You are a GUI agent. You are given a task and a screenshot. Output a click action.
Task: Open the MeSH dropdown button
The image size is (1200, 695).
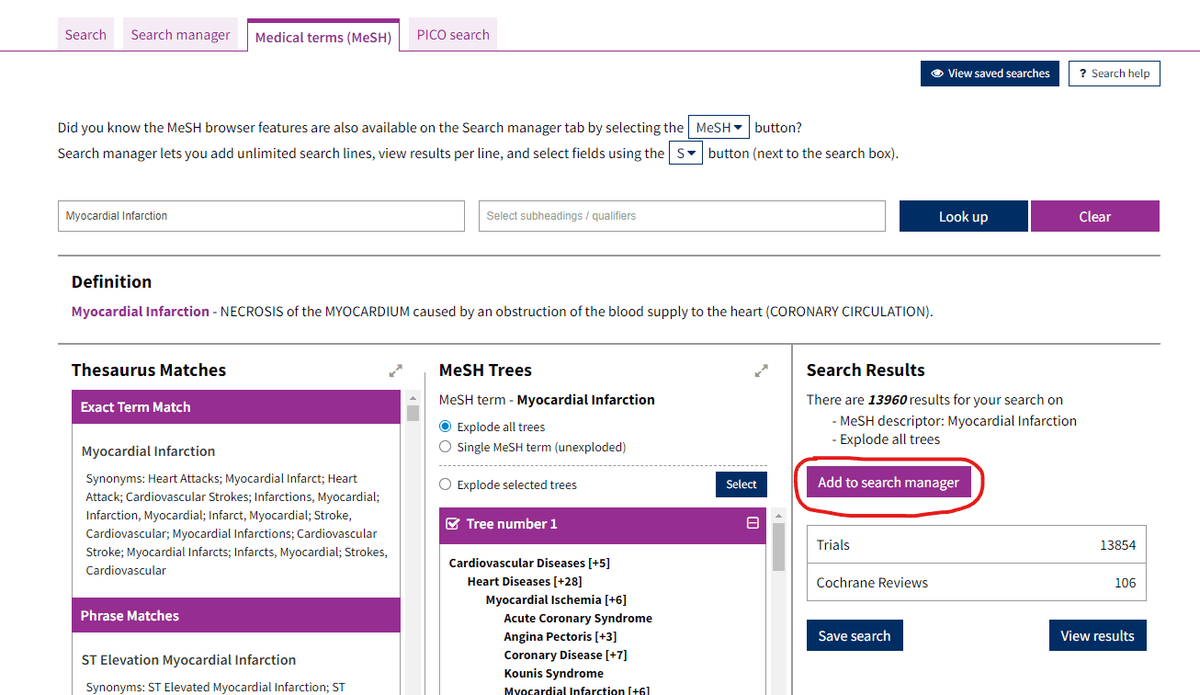click(719, 128)
